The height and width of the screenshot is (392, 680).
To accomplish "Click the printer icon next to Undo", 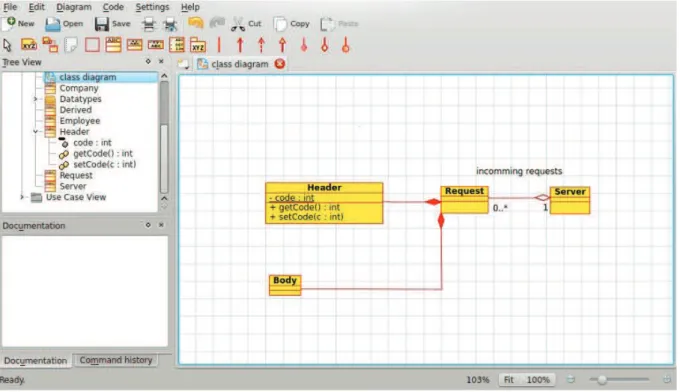I will coord(170,24).
